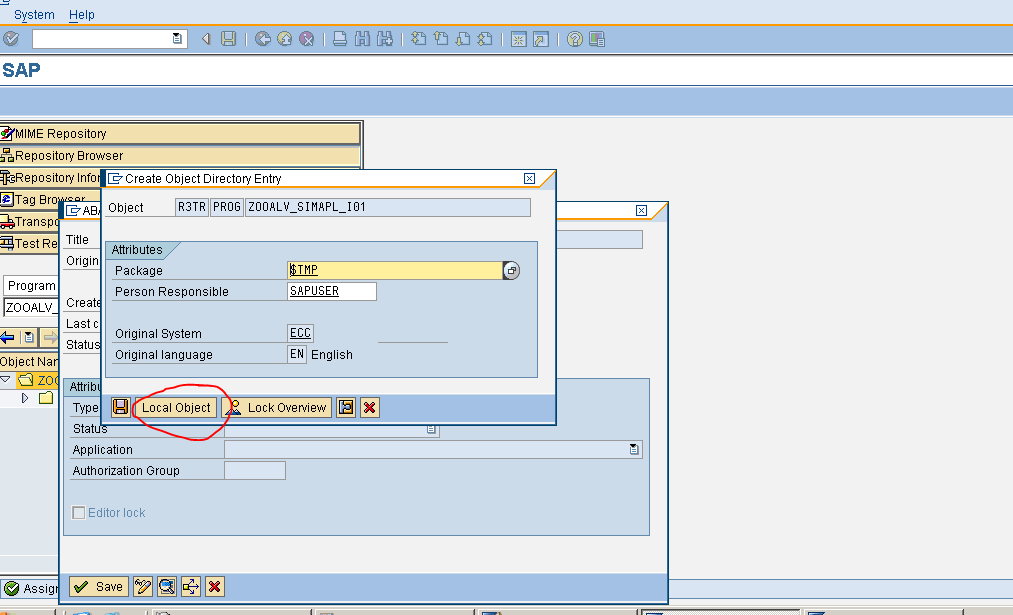Click the circled Local Object button
1013x615 pixels.
[x=178, y=407]
